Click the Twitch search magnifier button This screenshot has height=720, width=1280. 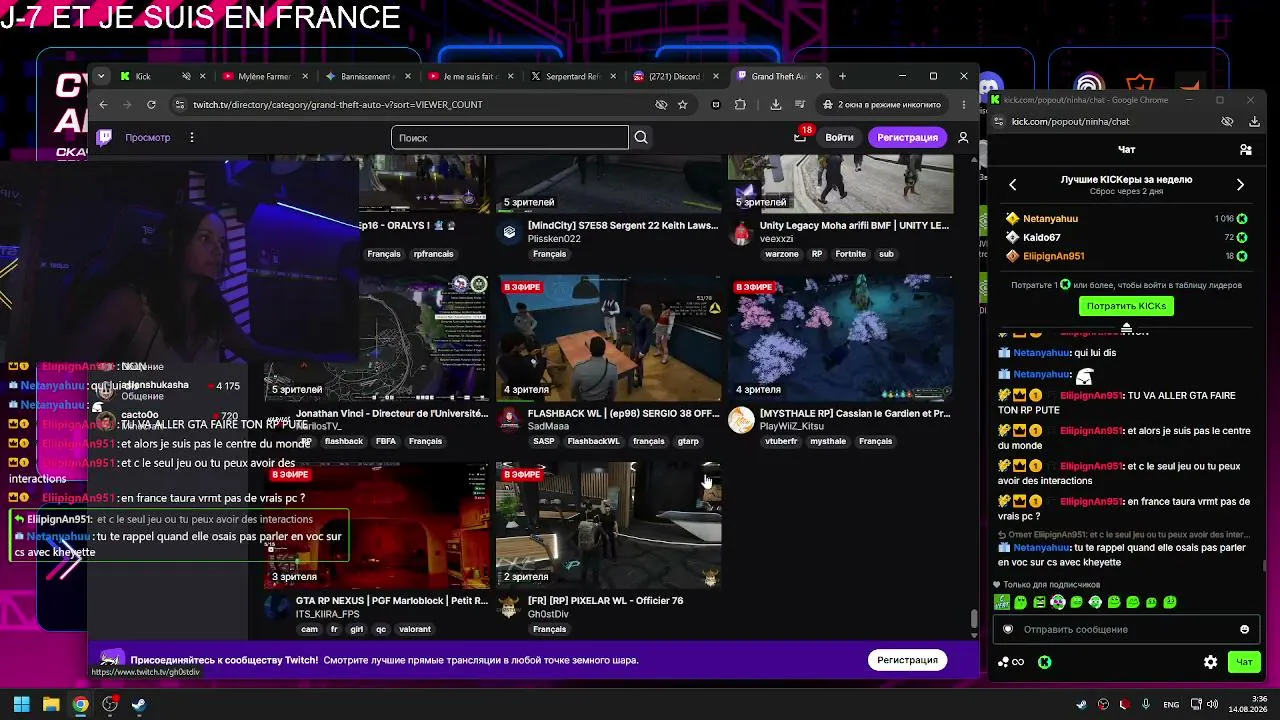641,137
